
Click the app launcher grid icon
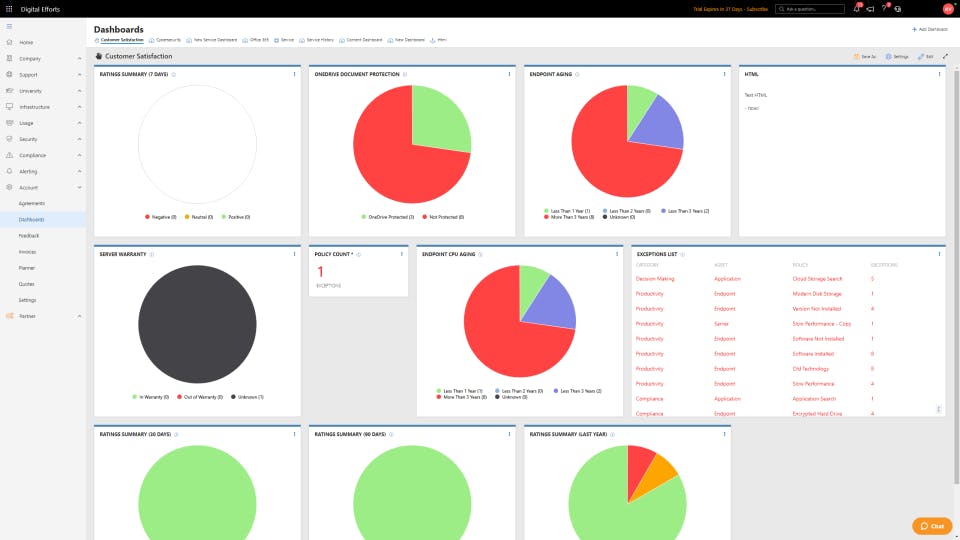coord(9,9)
